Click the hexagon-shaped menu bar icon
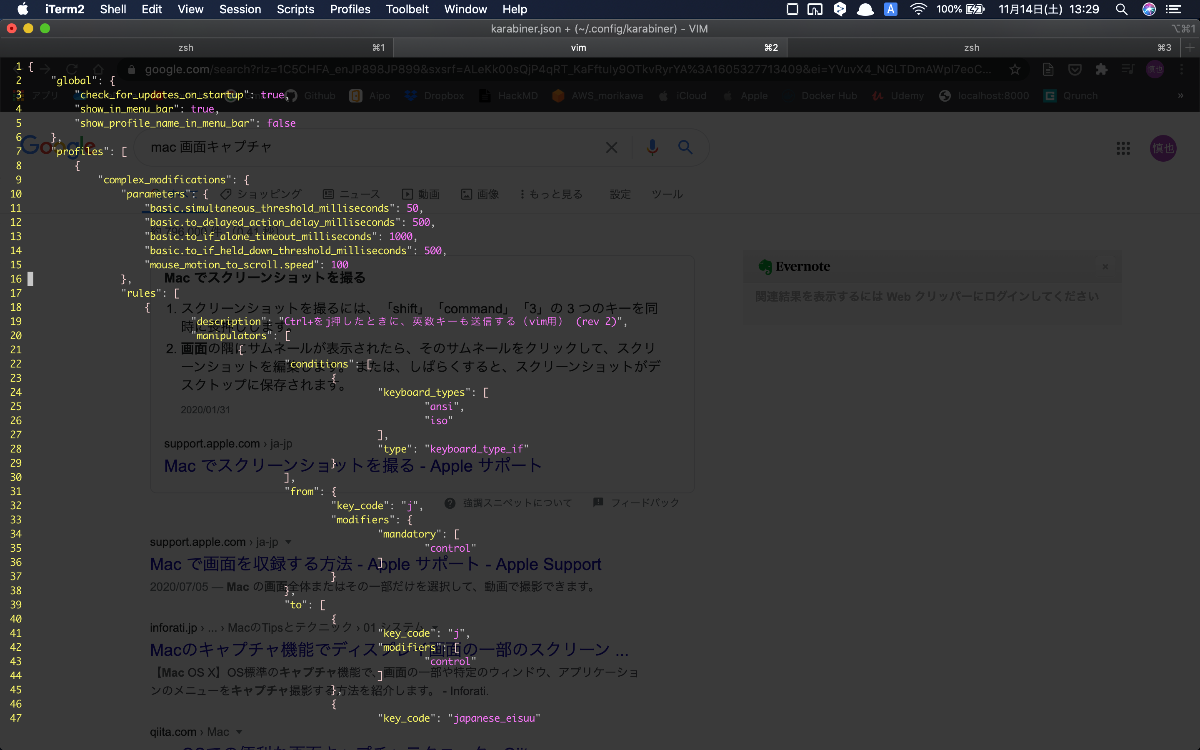 click(x=840, y=9)
